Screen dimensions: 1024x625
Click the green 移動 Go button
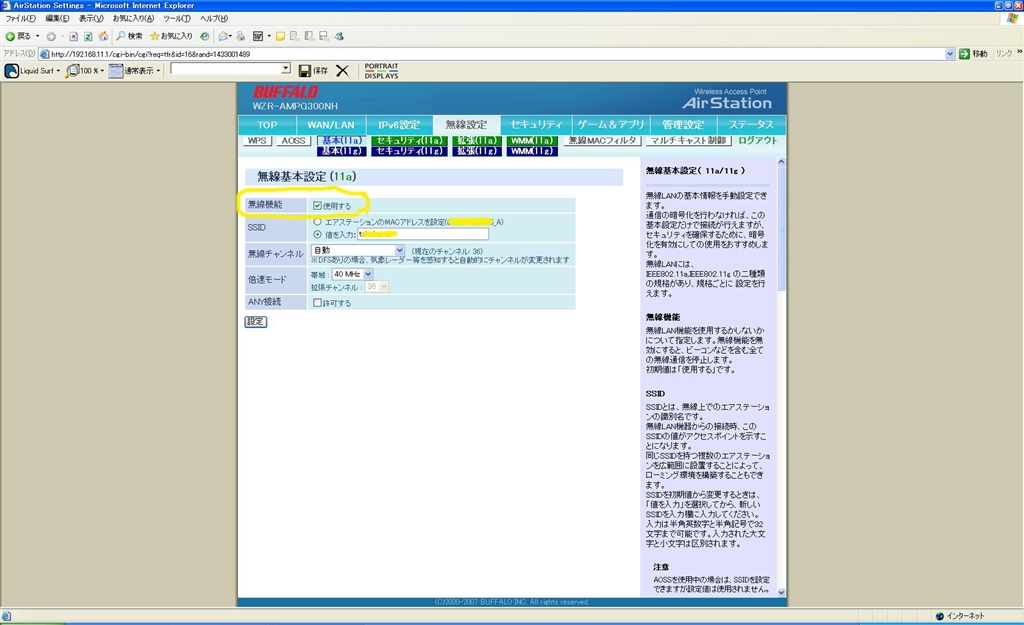(x=973, y=54)
